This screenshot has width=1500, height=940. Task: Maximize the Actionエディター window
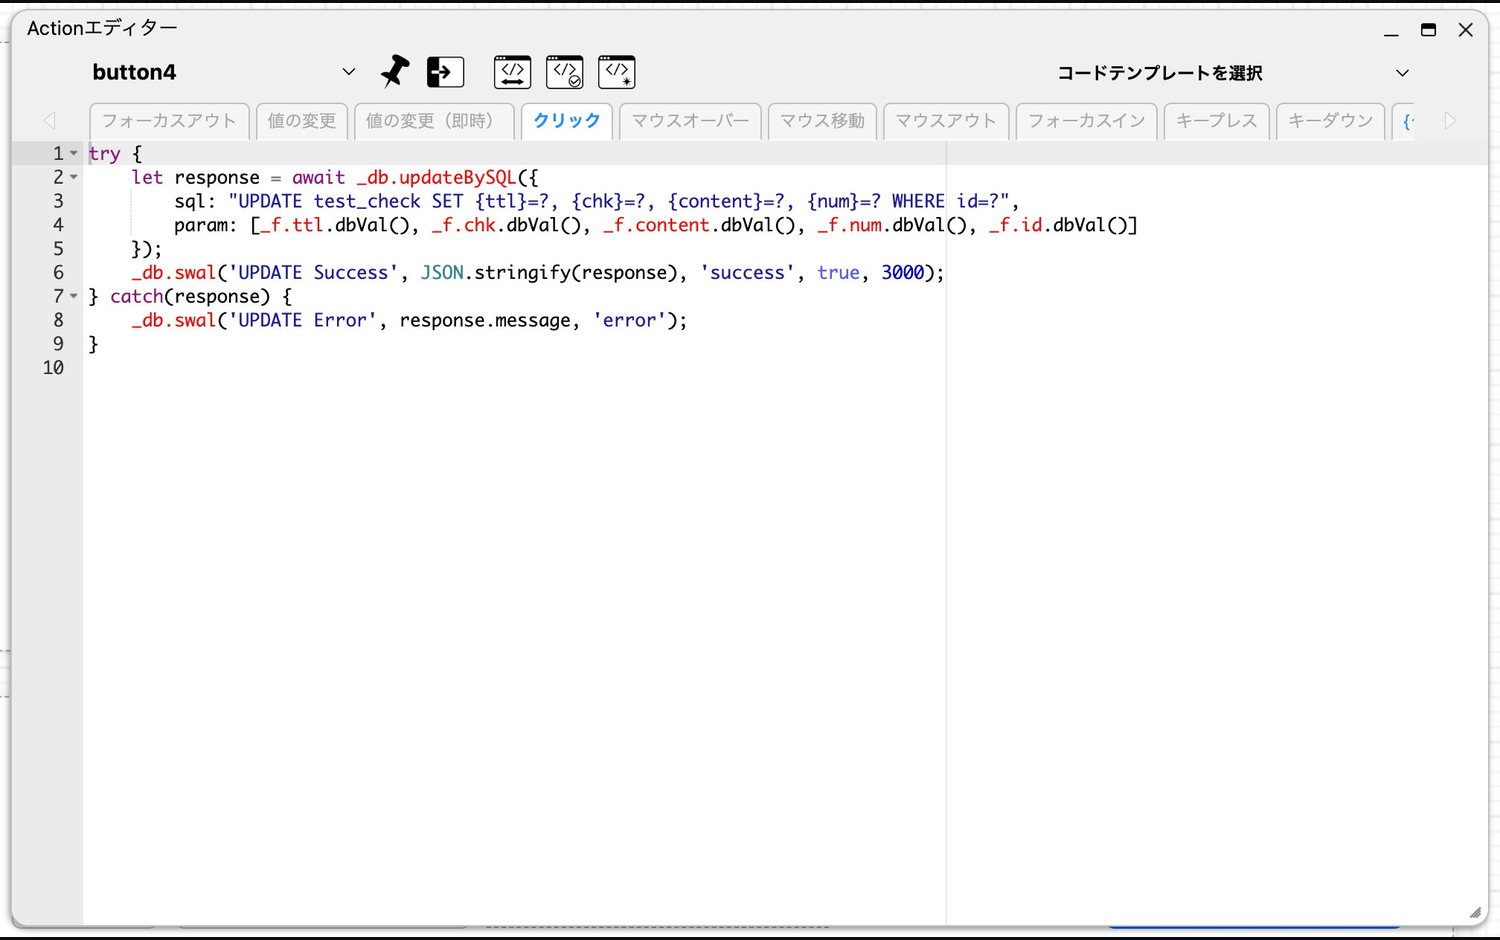tap(1428, 30)
